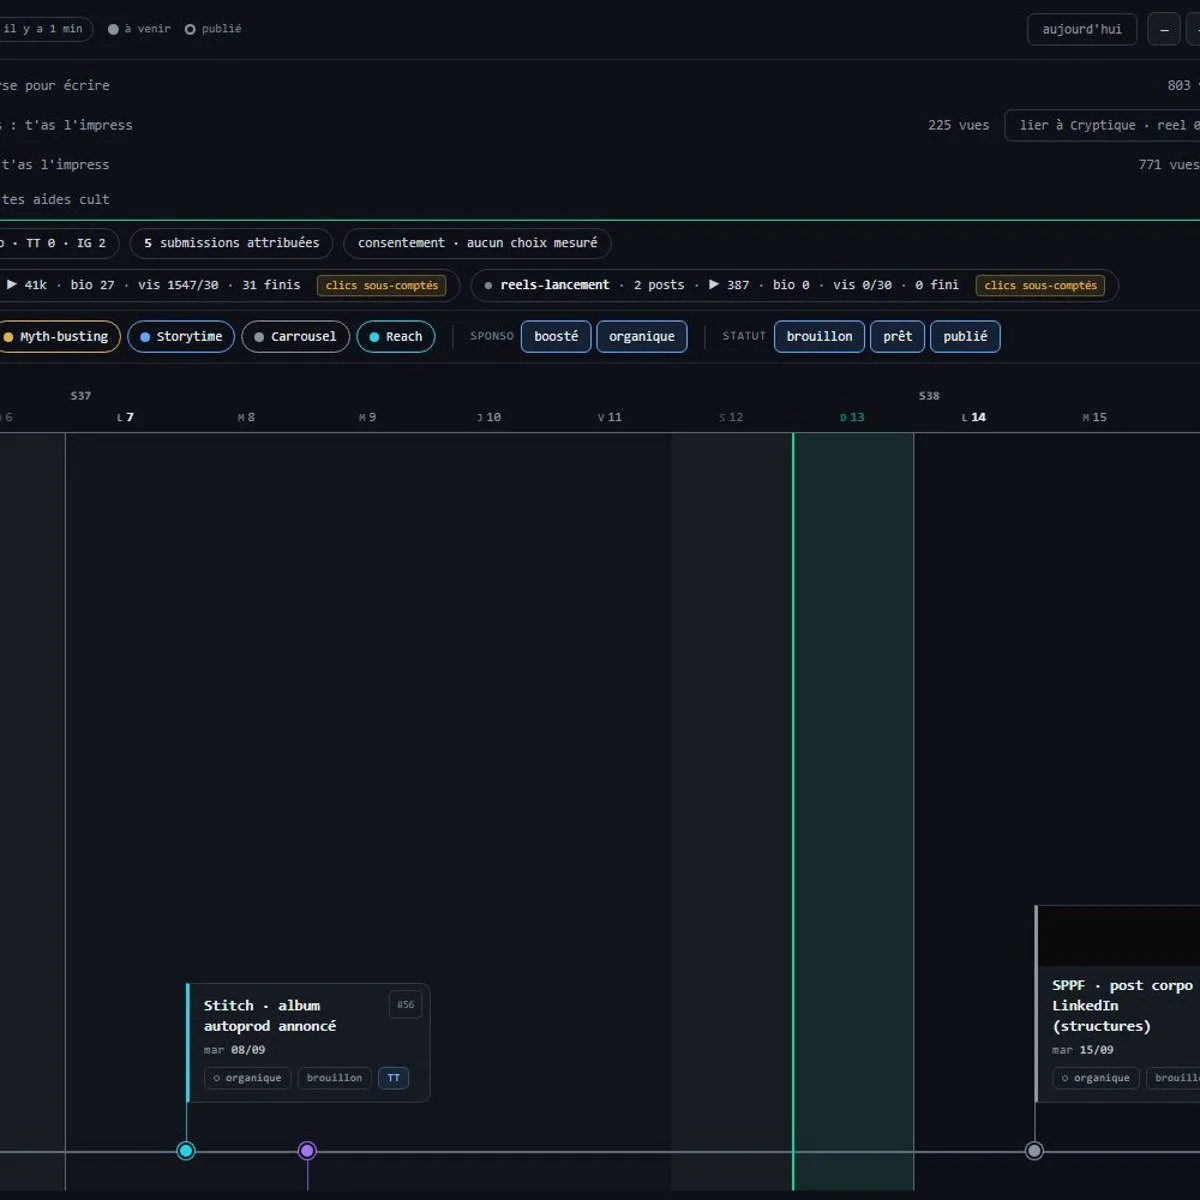This screenshot has width=1200, height=1200.
Task: Click the il y a 1 min chip
Action: [x=44, y=29]
